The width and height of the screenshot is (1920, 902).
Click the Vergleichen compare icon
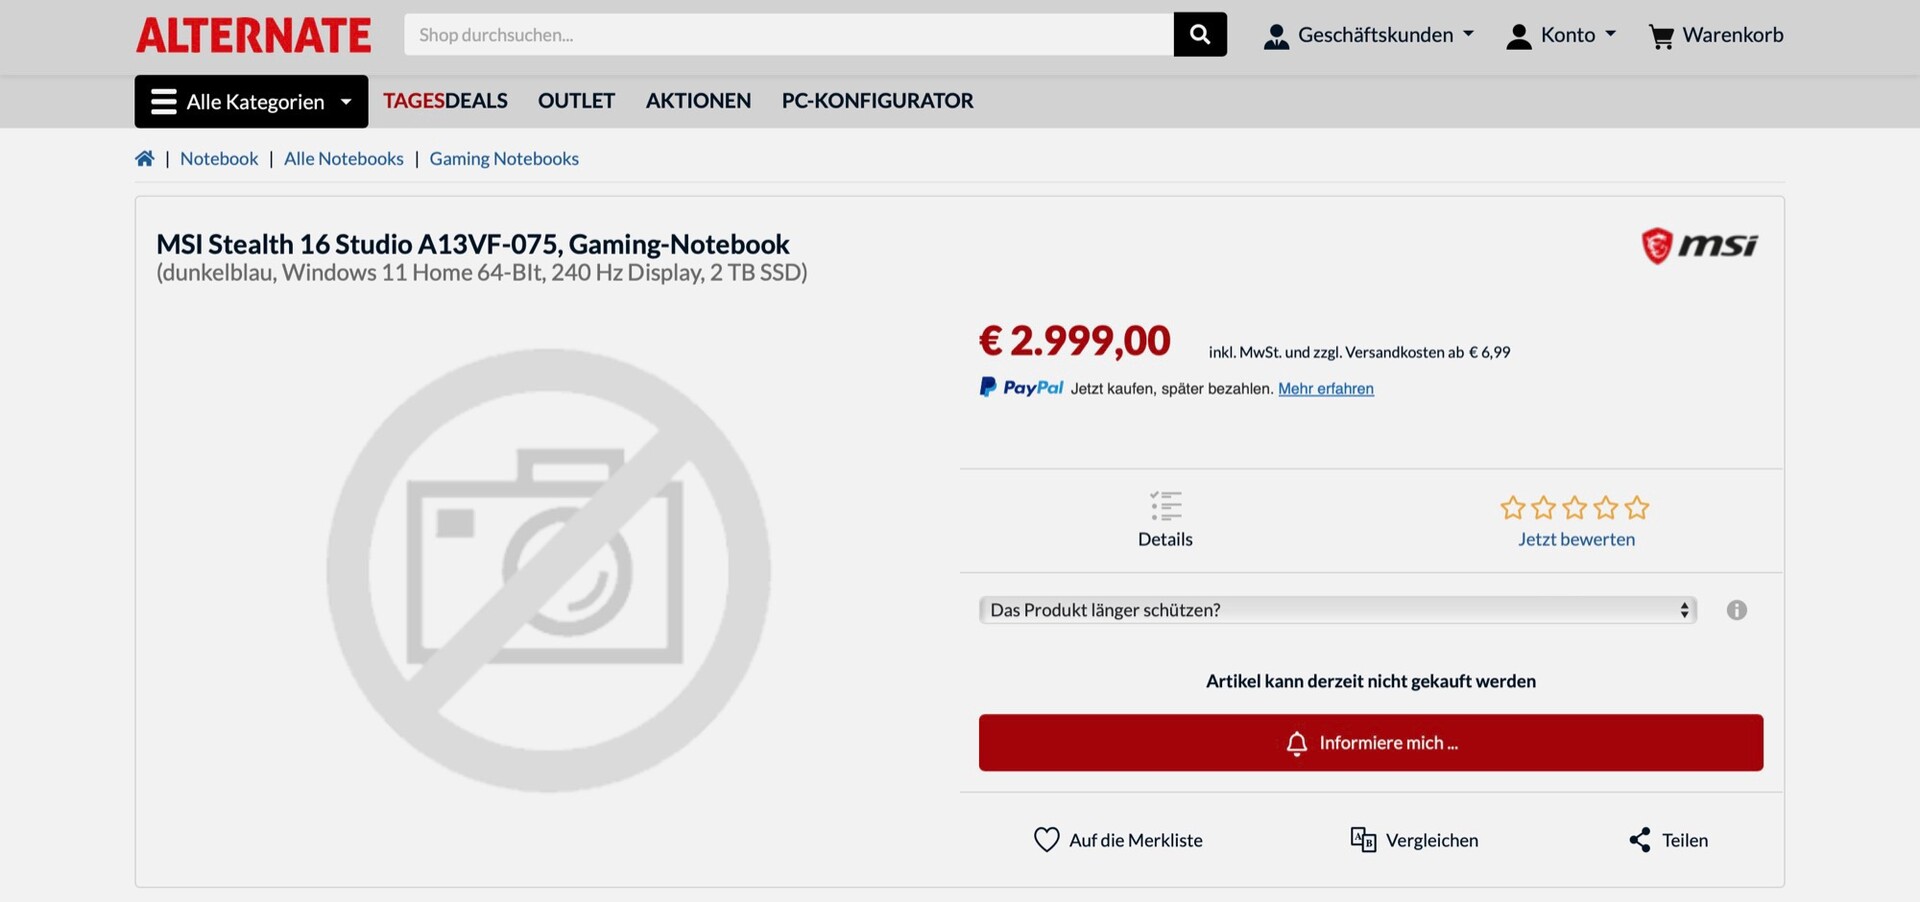click(x=1363, y=839)
